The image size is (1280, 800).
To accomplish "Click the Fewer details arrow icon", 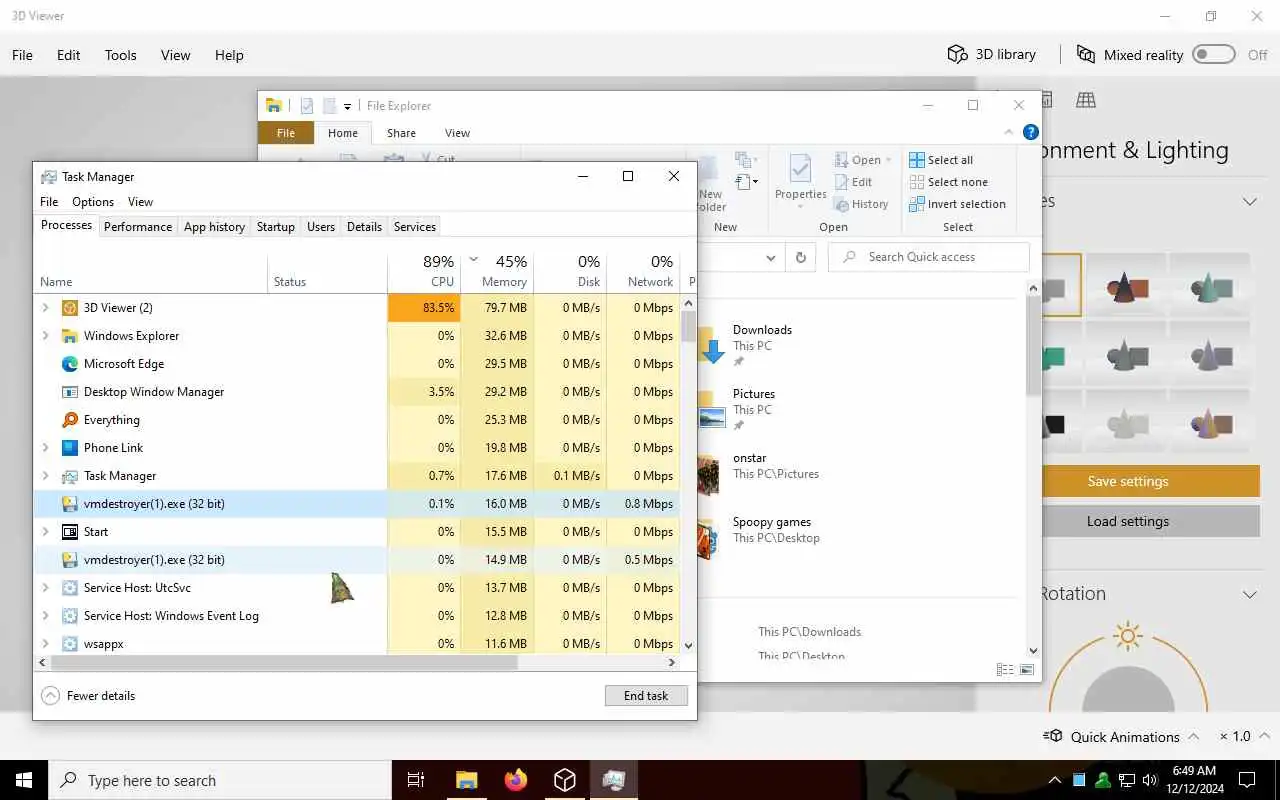I will pos(50,696).
